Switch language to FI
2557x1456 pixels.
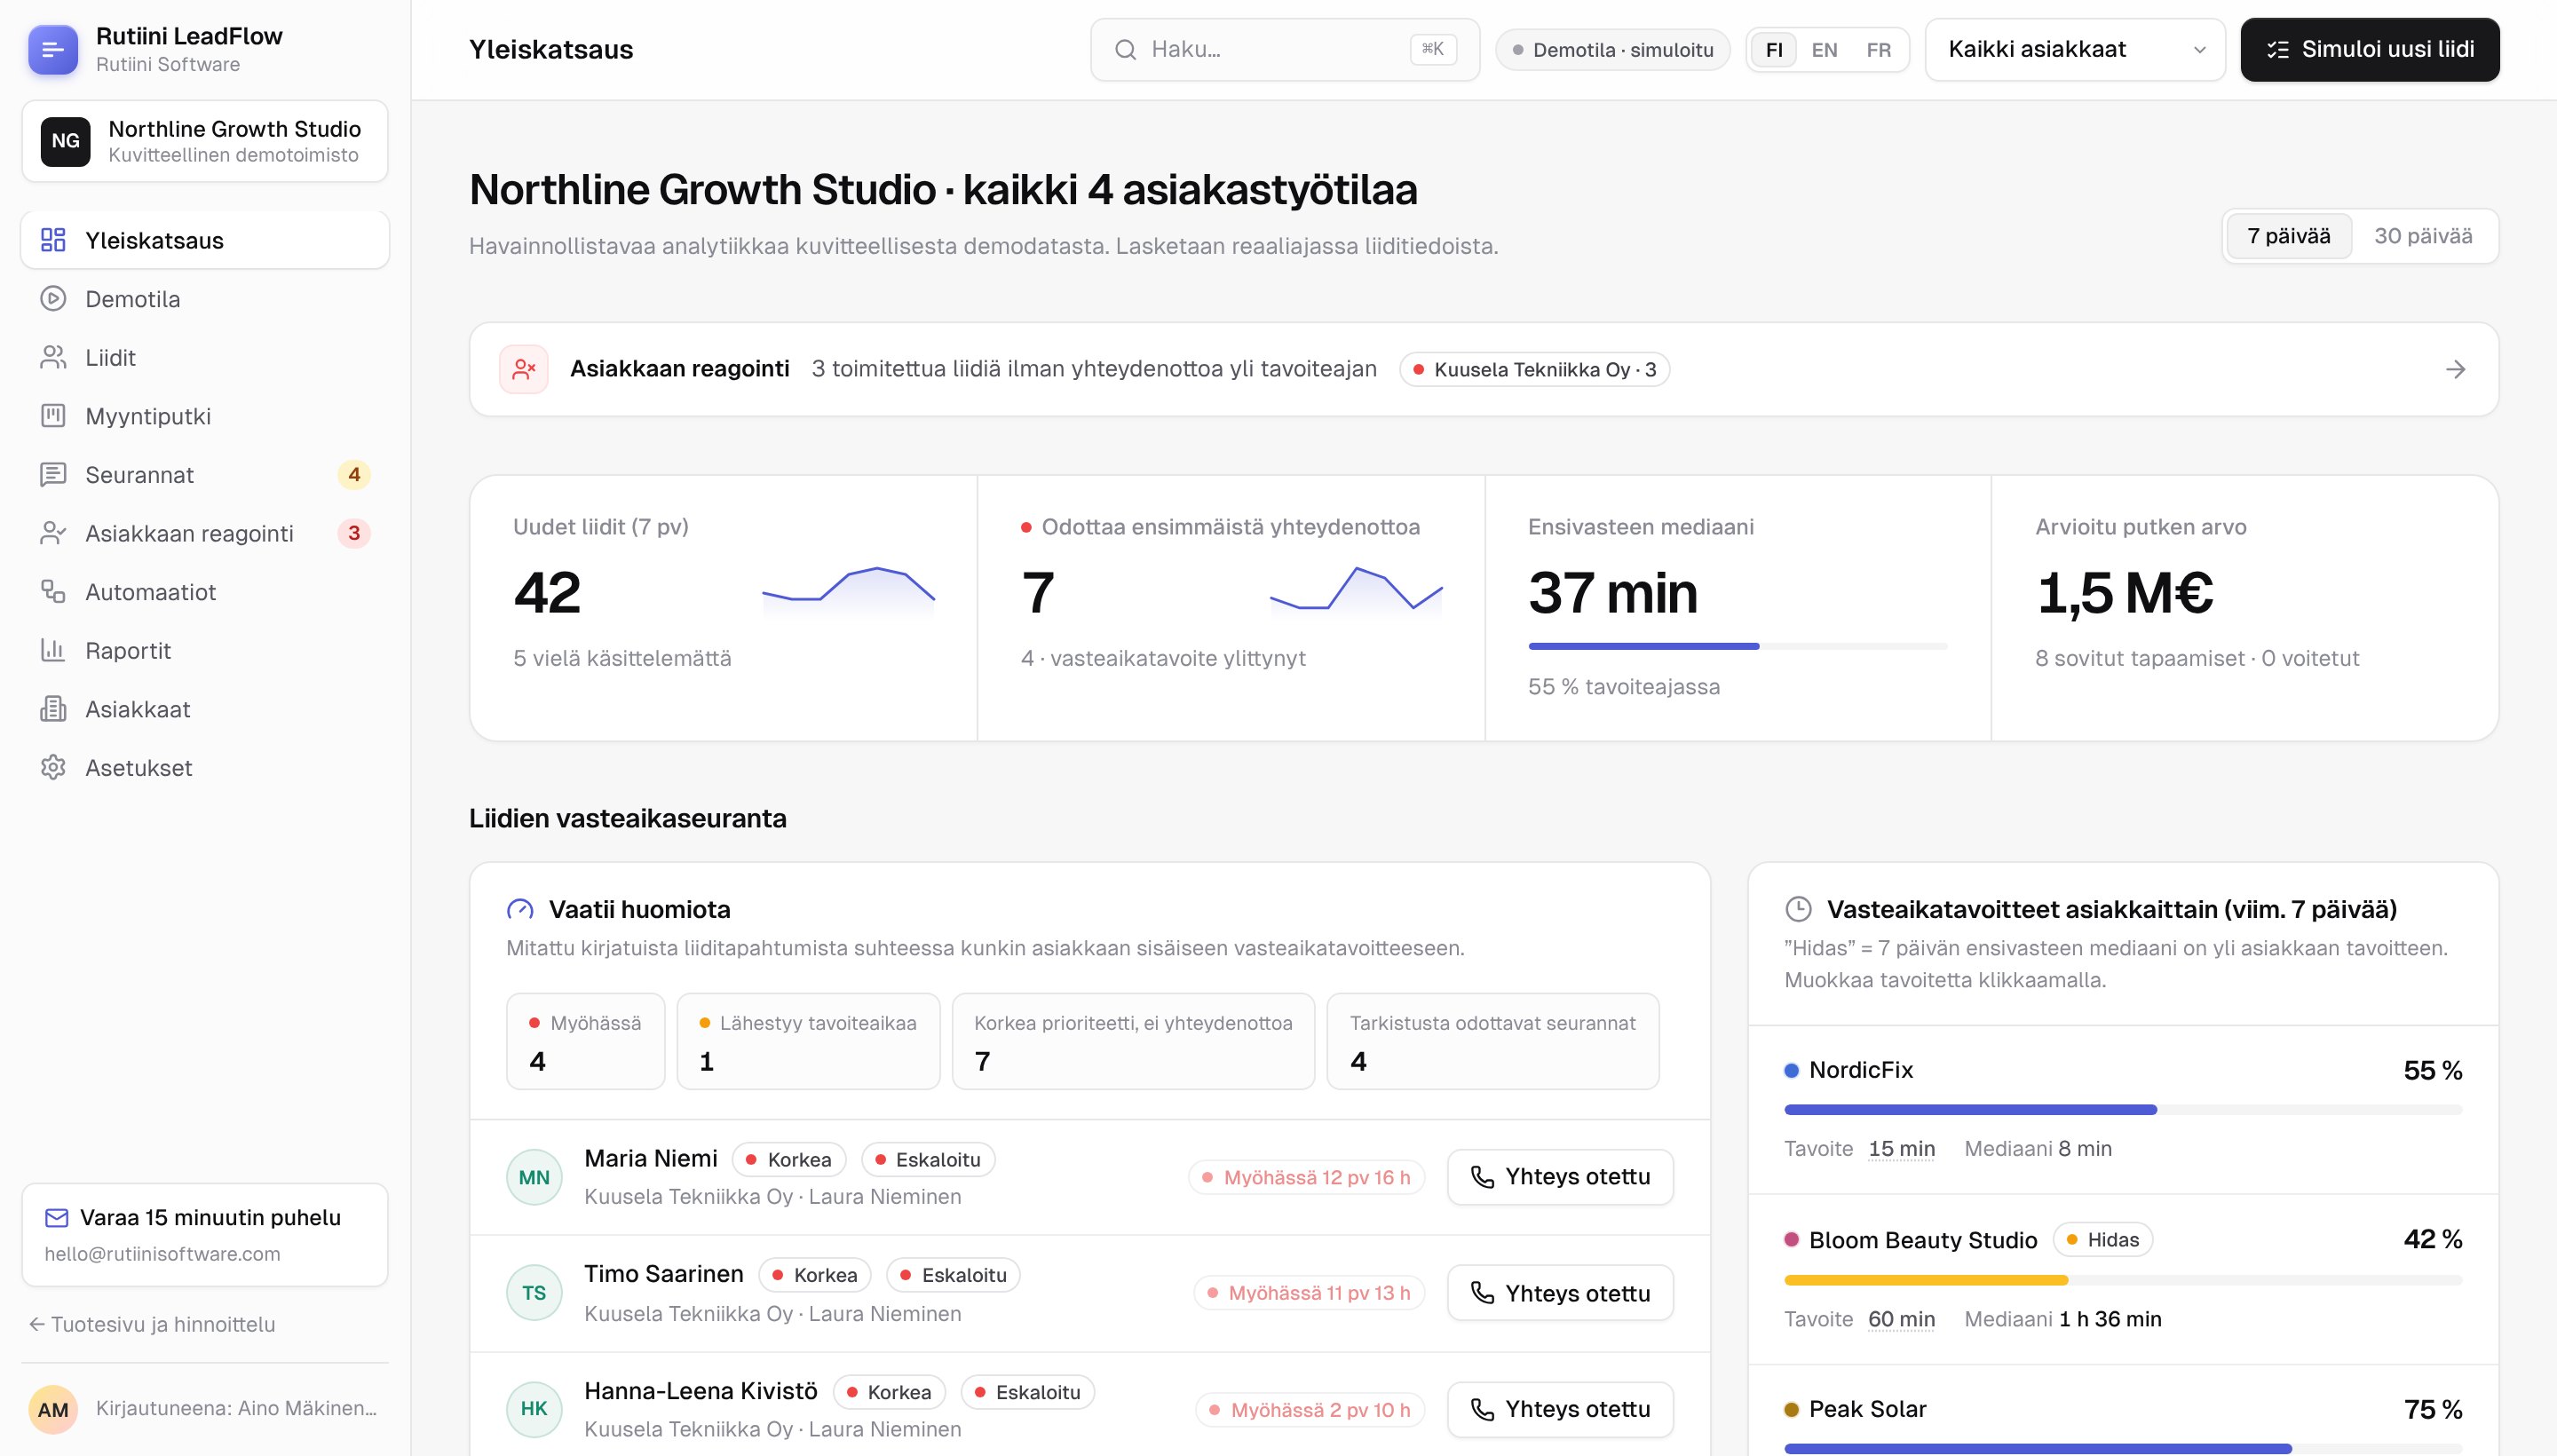pyautogui.click(x=1774, y=50)
